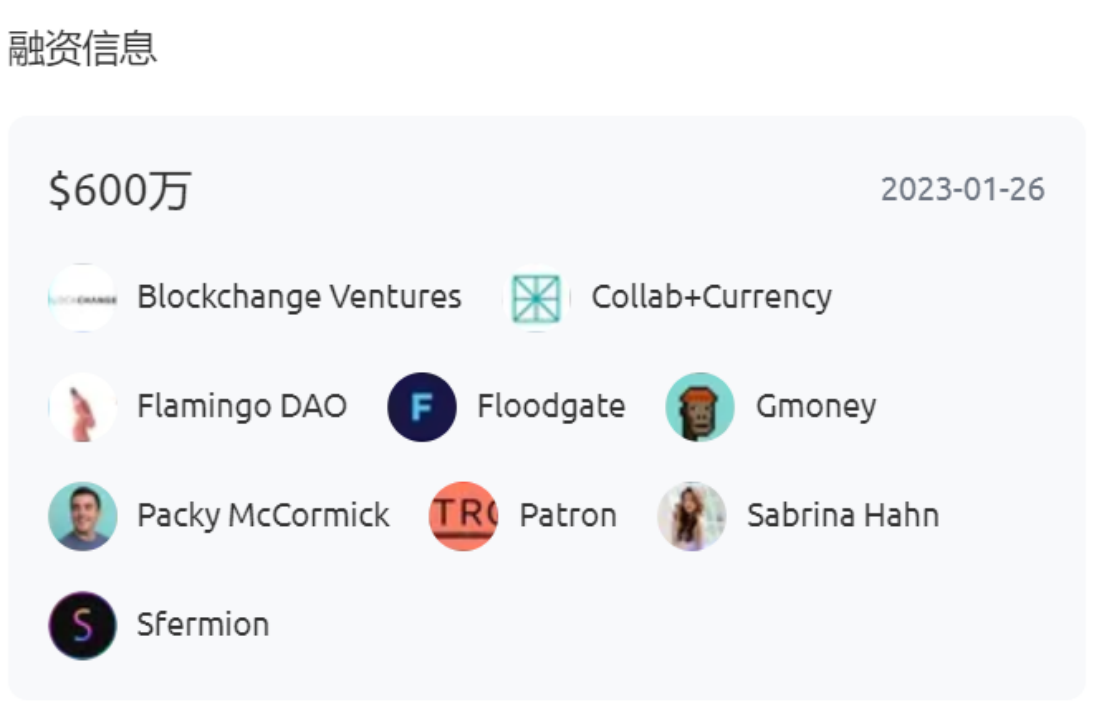This screenshot has width=1094, height=720.
Task: Select the Flamingo DAO name
Action: click(x=241, y=406)
